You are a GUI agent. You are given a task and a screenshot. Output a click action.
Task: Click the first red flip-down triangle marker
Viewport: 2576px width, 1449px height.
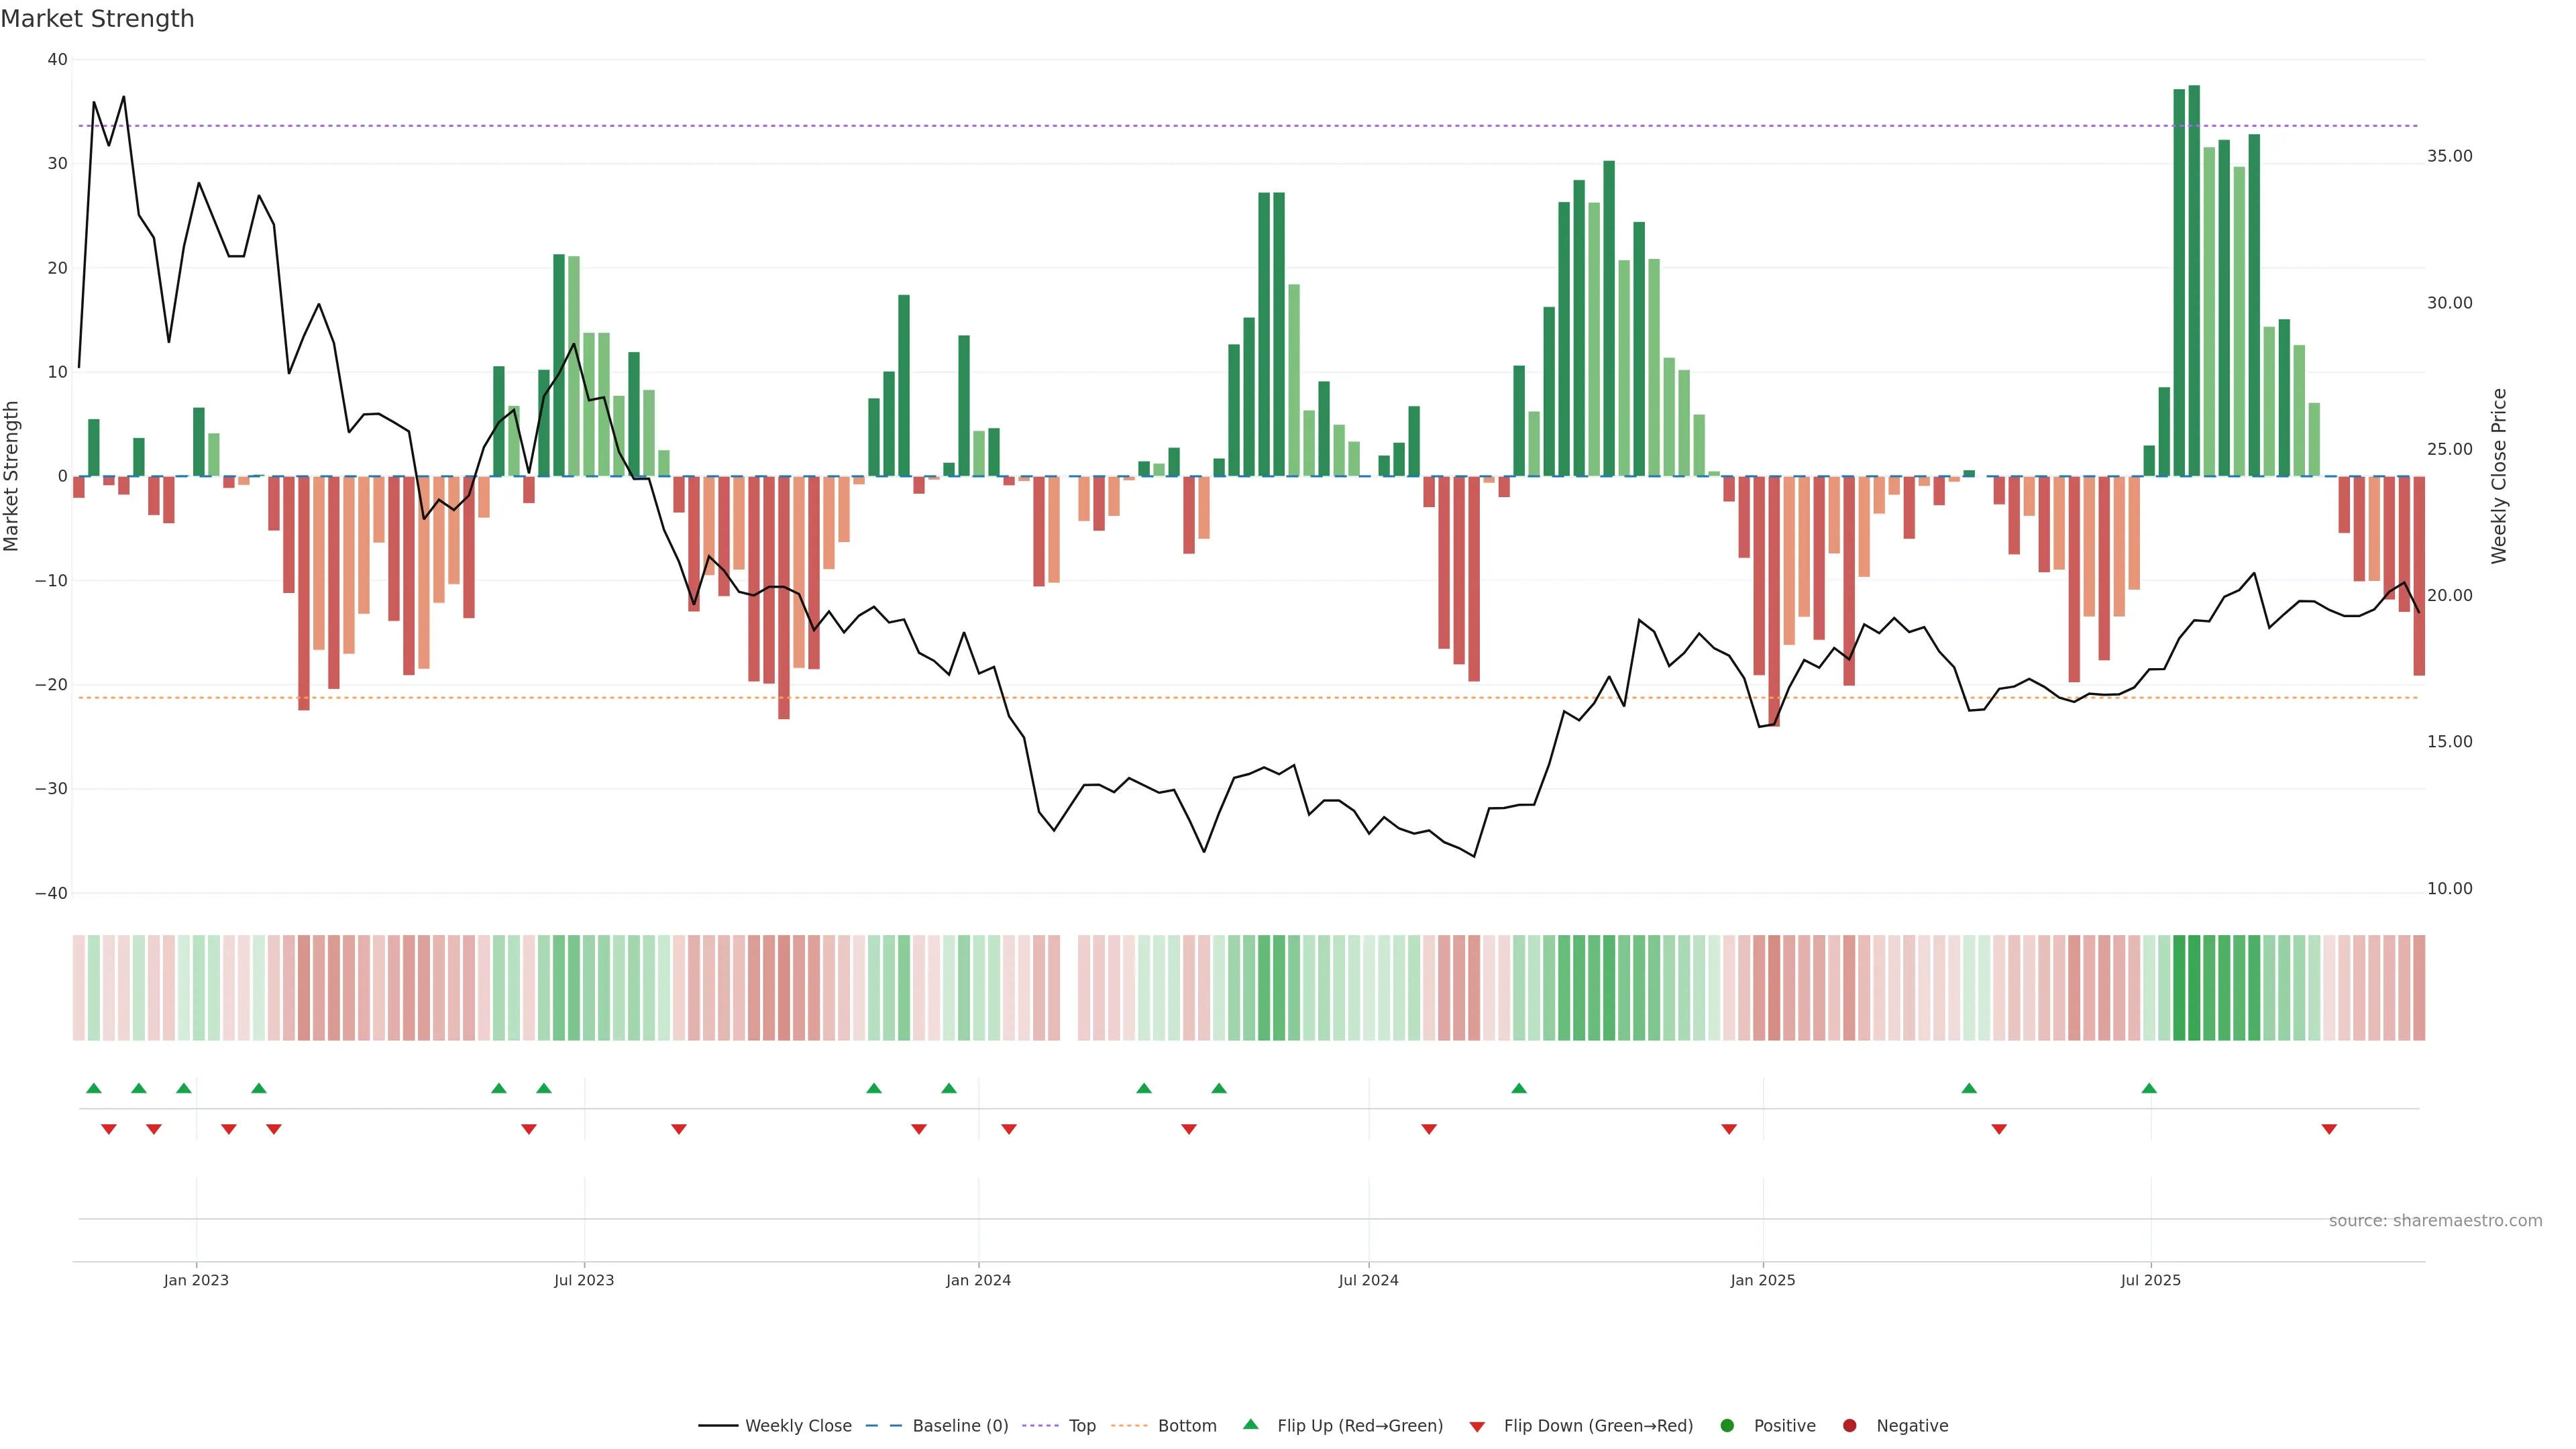coord(109,1129)
